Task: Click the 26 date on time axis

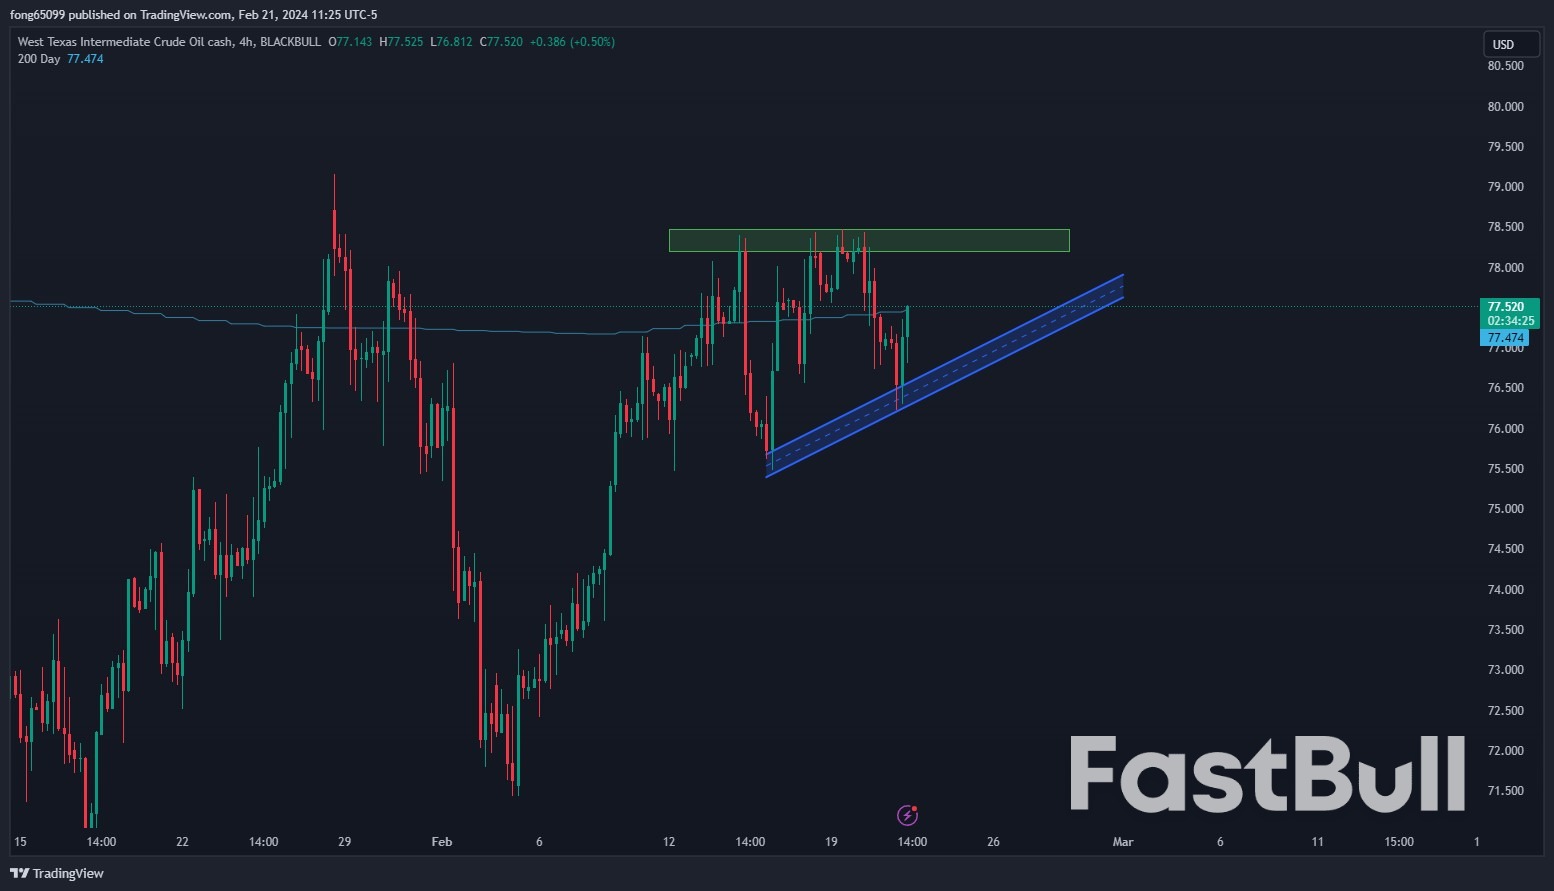Action: click(x=992, y=842)
